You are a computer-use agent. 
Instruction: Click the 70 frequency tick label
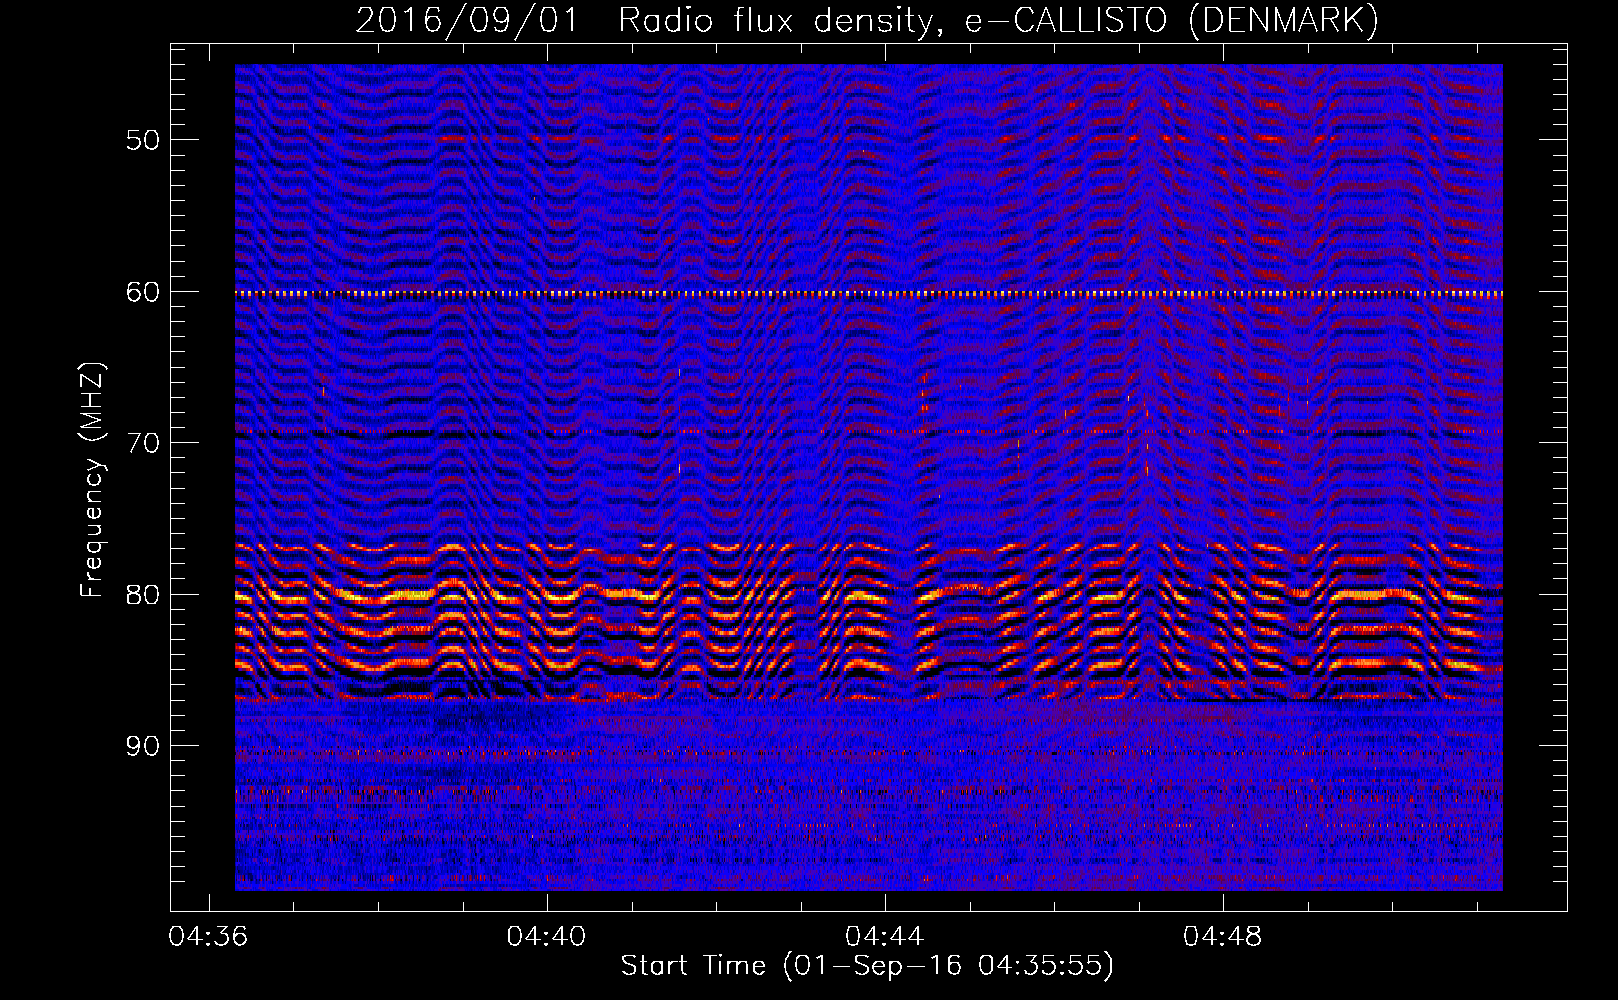[x=143, y=443]
